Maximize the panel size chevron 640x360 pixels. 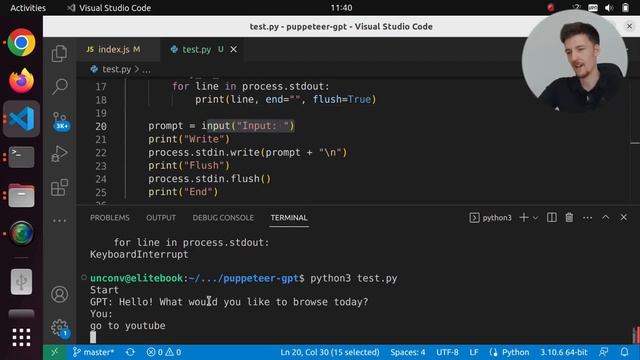(x=606, y=218)
